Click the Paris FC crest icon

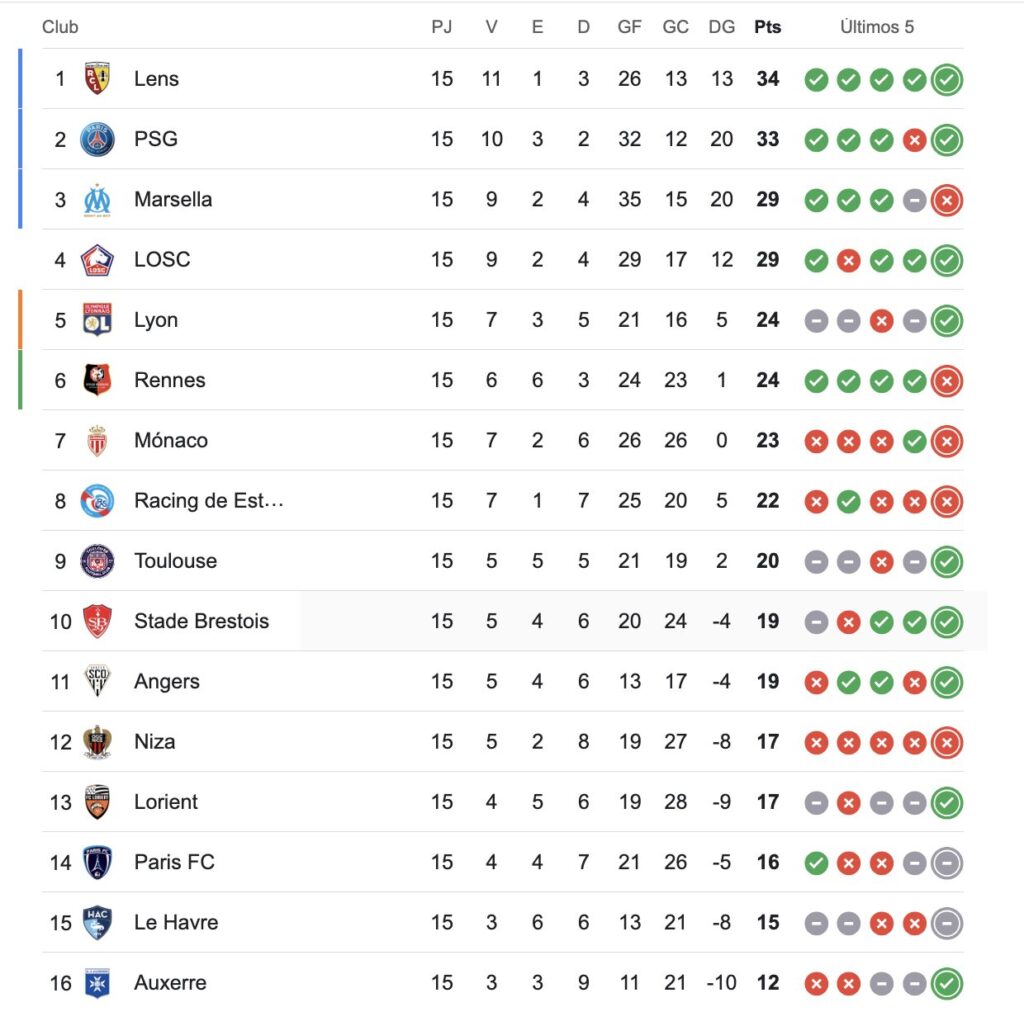[x=97, y=862]
